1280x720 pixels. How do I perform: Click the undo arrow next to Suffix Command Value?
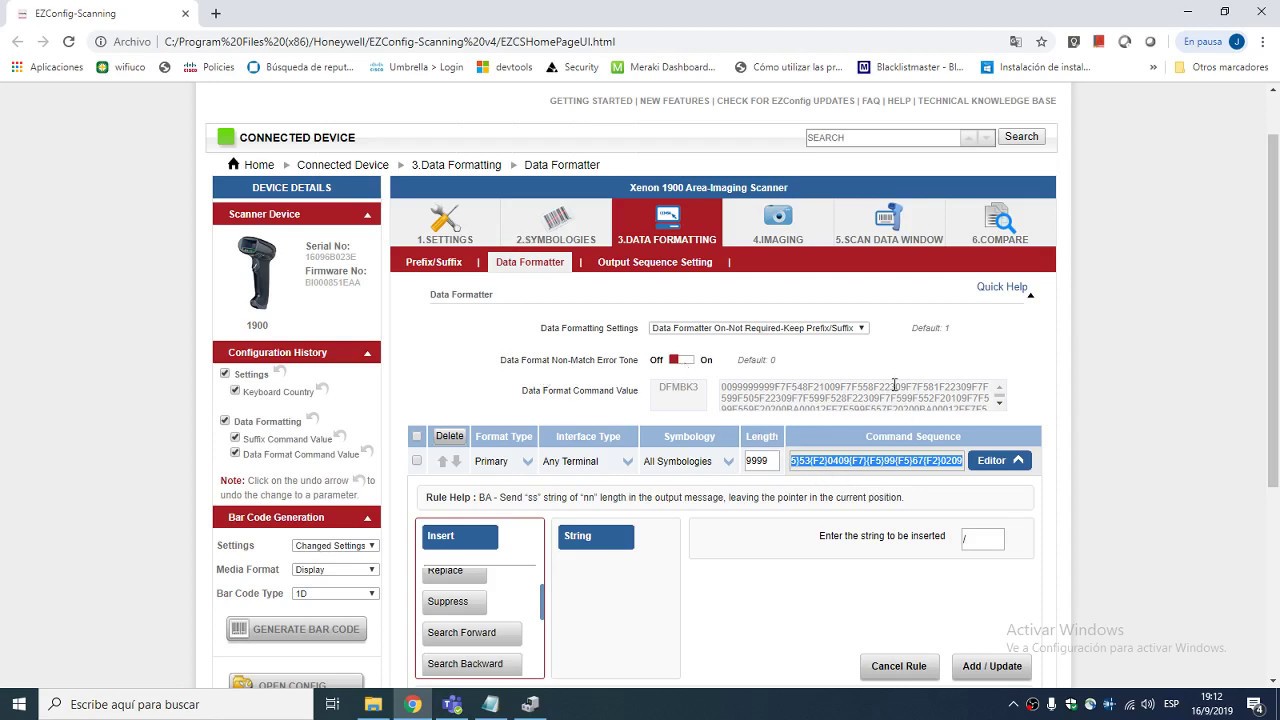(x=340, y=435)
